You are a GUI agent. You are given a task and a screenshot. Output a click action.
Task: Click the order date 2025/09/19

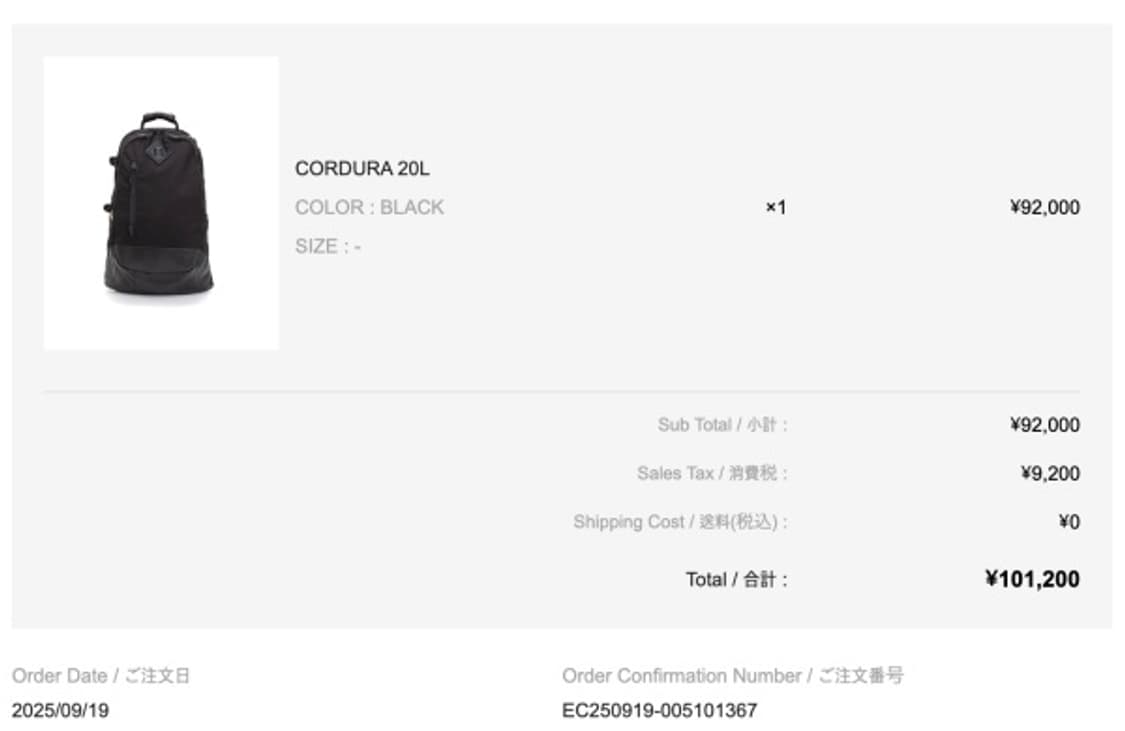click(60, 710)
